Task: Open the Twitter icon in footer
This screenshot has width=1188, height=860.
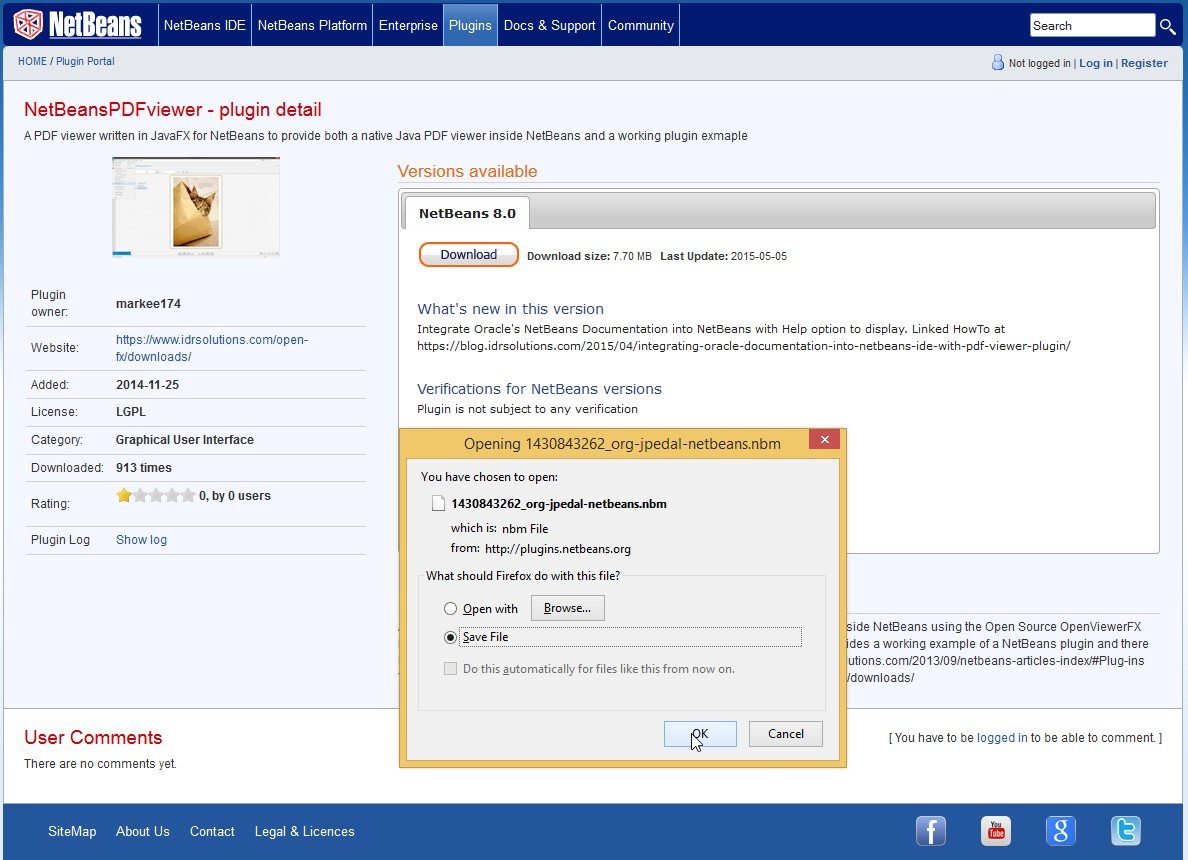Action: pyautogui.click(x=1125, y=831)
